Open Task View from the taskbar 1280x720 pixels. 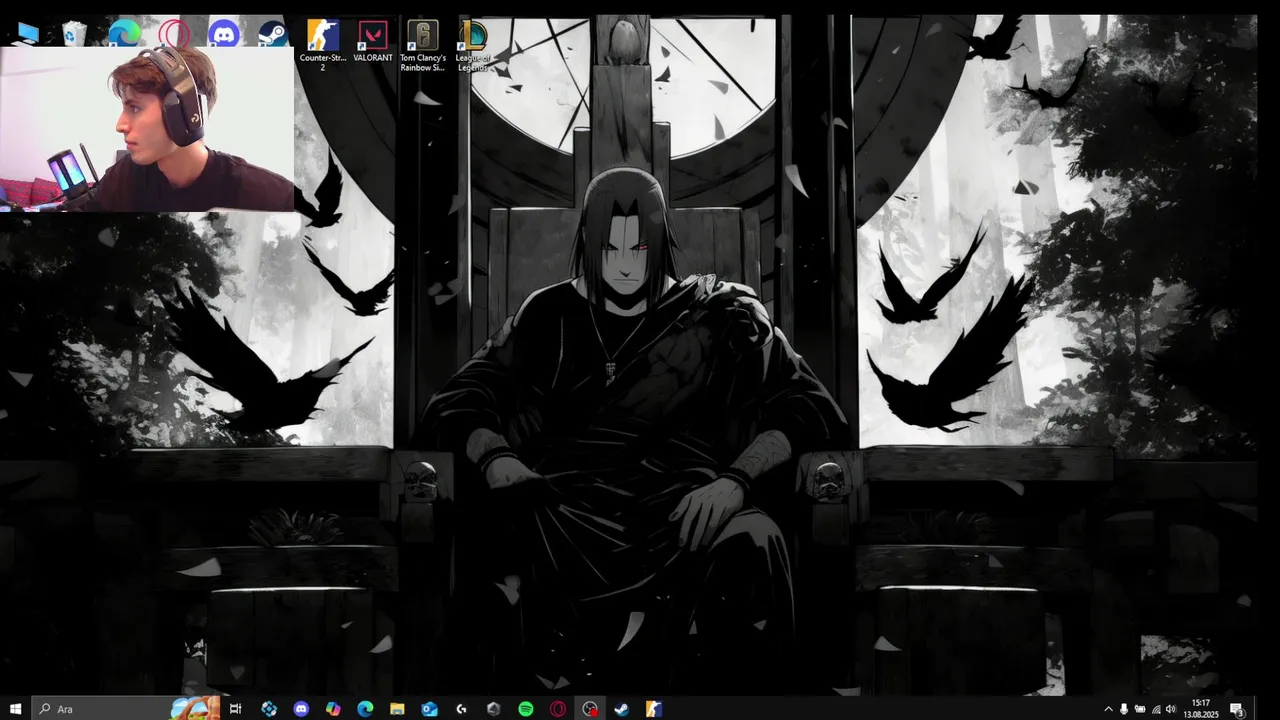(x=236, y=709)
